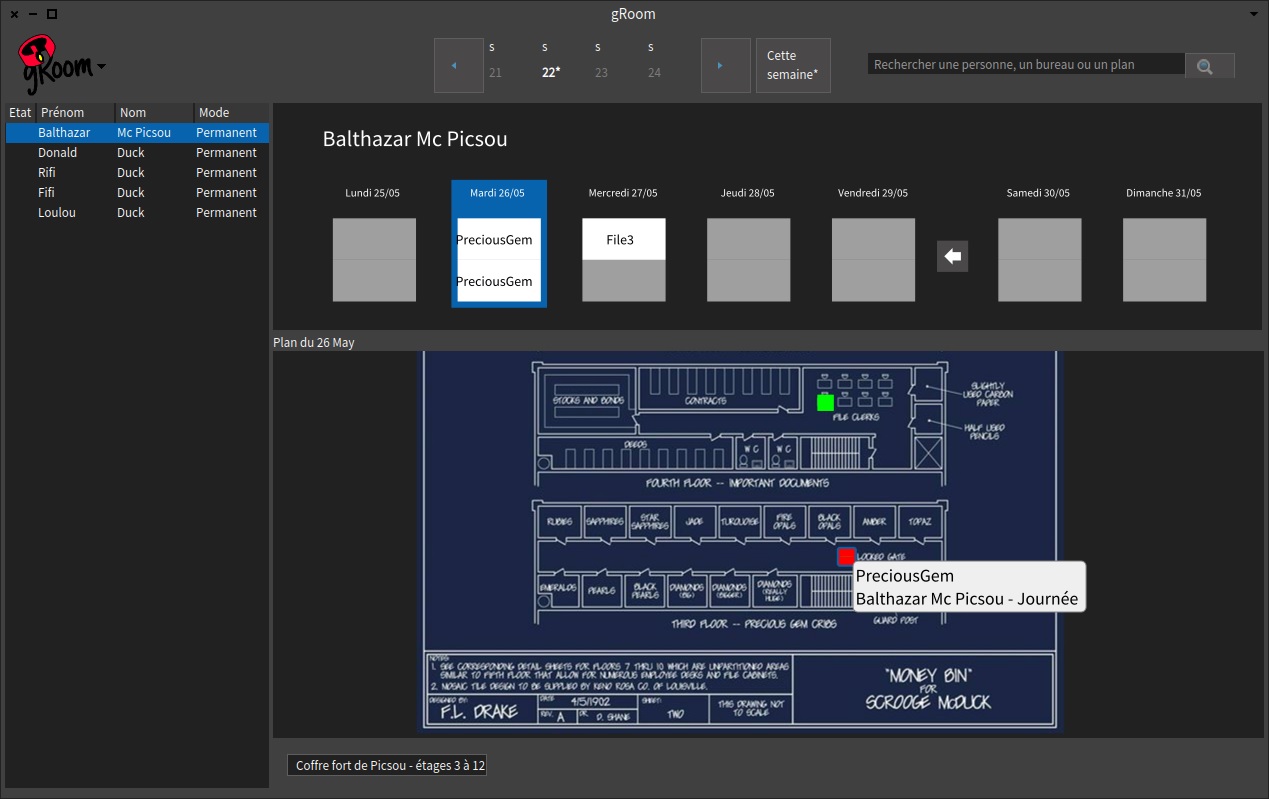The width and height of the screenshot is (1269, 799).
Task: Select the Rifi Duck row
Action: [137, 173]
